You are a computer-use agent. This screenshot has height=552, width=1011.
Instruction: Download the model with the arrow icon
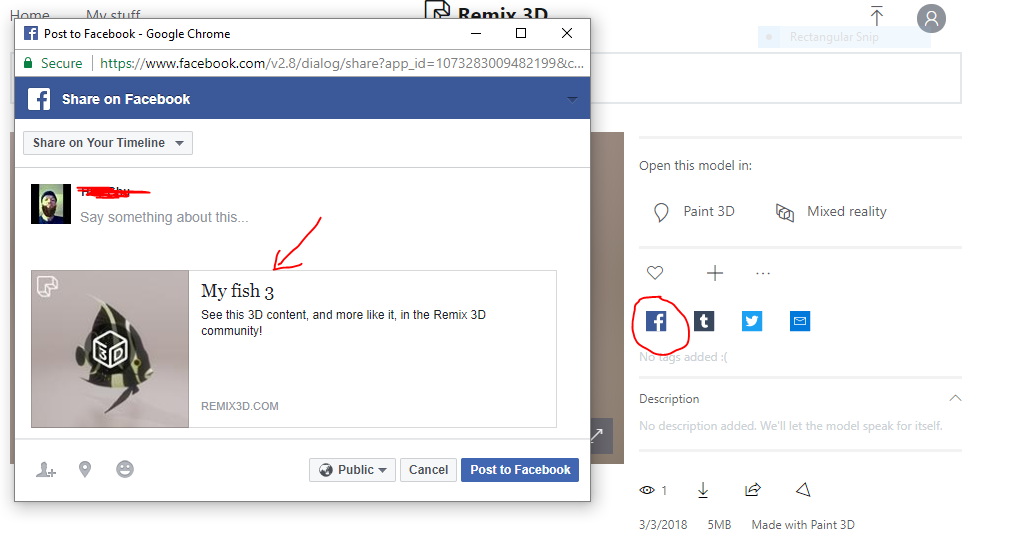(x=703, y=490)
